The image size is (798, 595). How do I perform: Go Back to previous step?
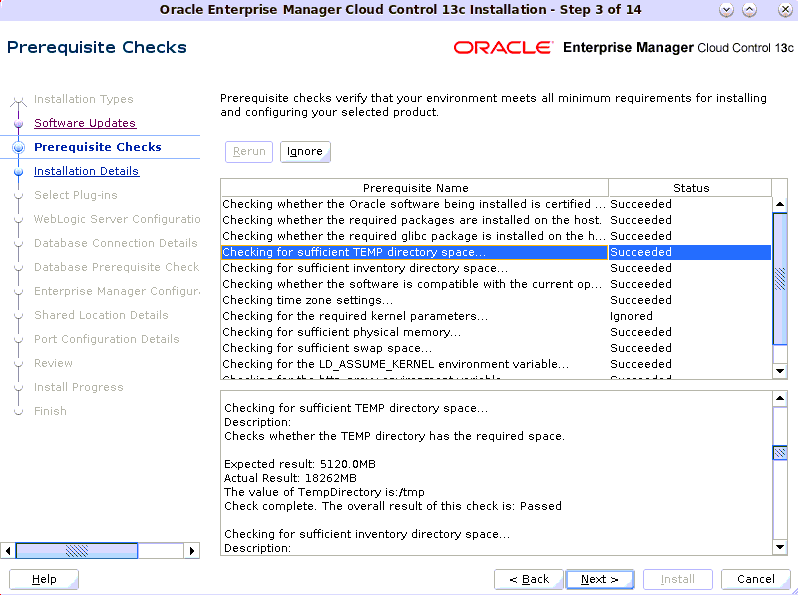pyautogui.click(x=529, y=579)
